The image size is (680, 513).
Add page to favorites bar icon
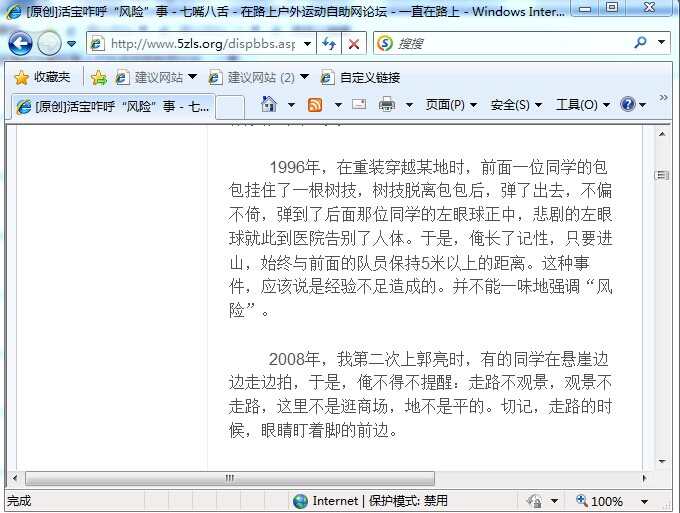tap(99, 78)
